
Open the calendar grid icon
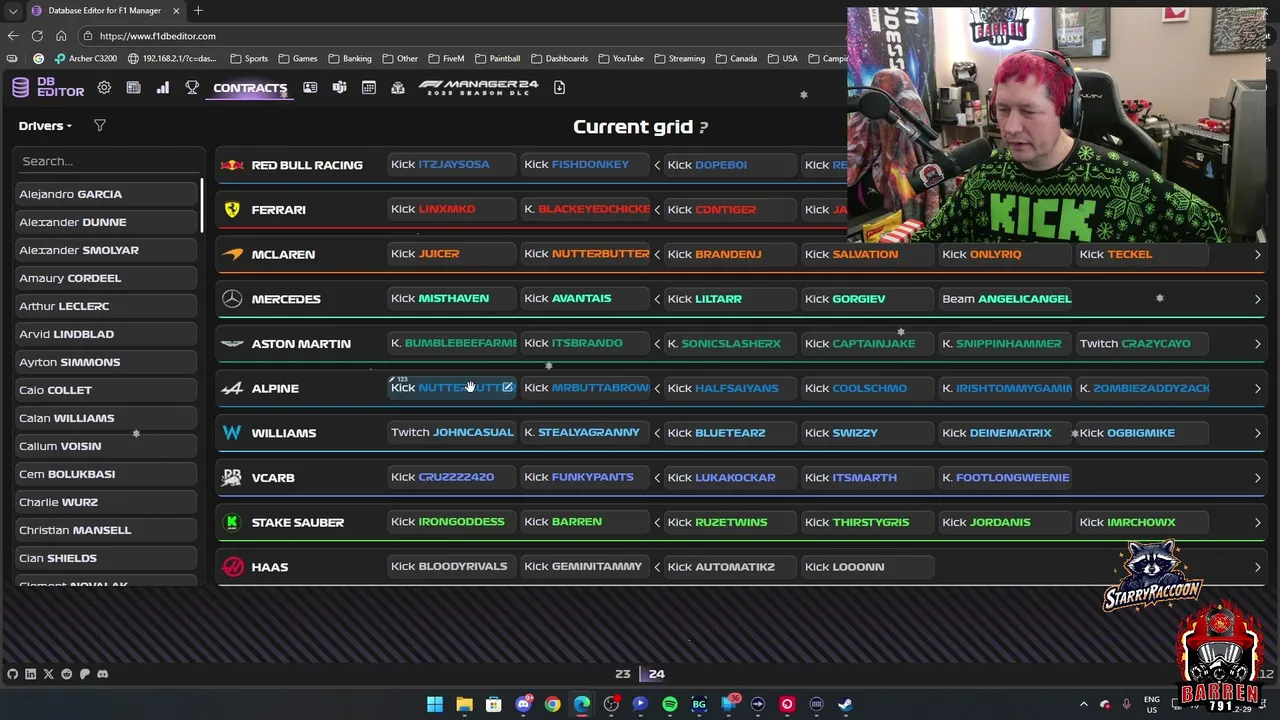click(369, 88)
